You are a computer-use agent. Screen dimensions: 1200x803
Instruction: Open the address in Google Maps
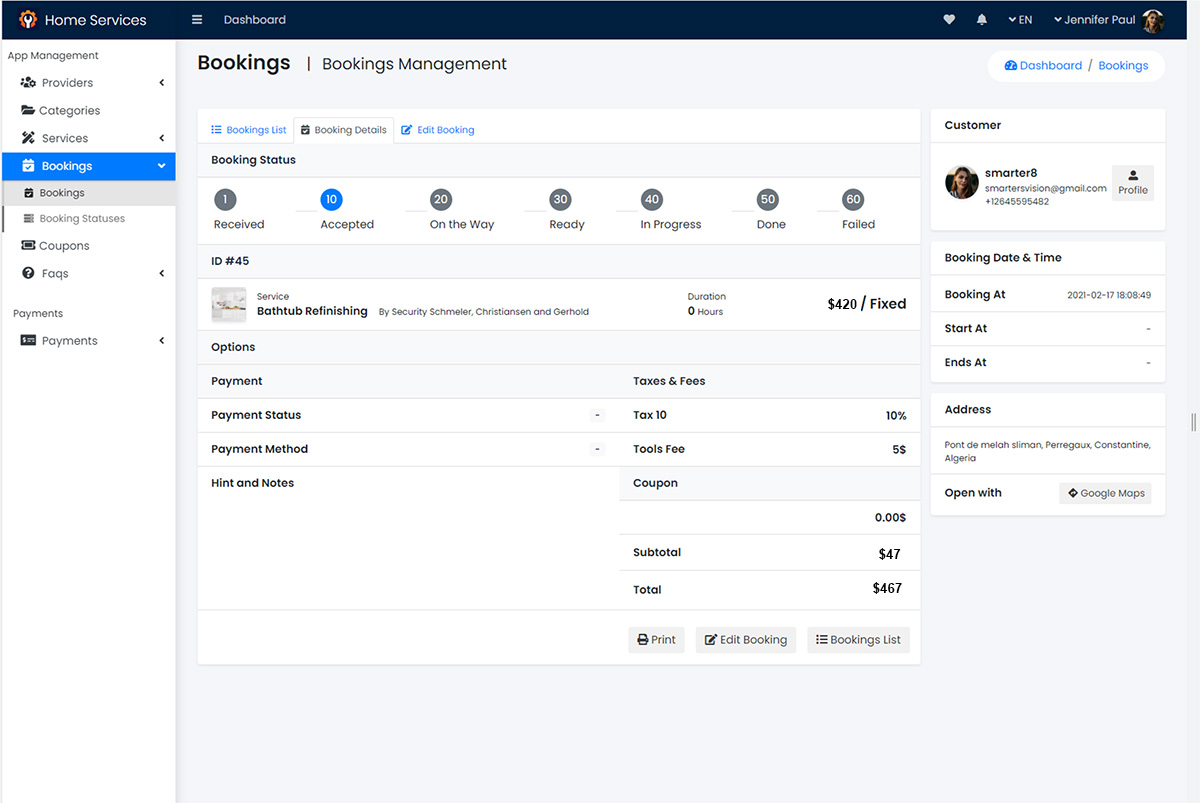coord(1105,493)
